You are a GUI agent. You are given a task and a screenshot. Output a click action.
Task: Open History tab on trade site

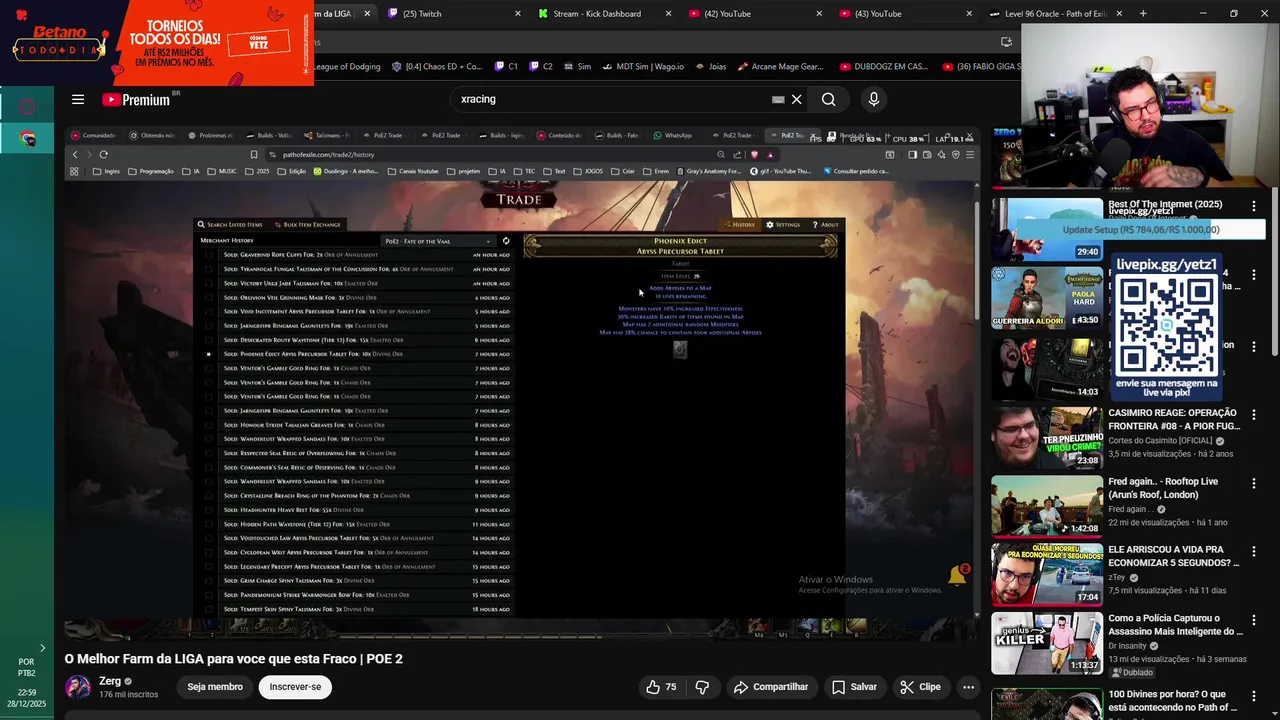tap(740, 225)
